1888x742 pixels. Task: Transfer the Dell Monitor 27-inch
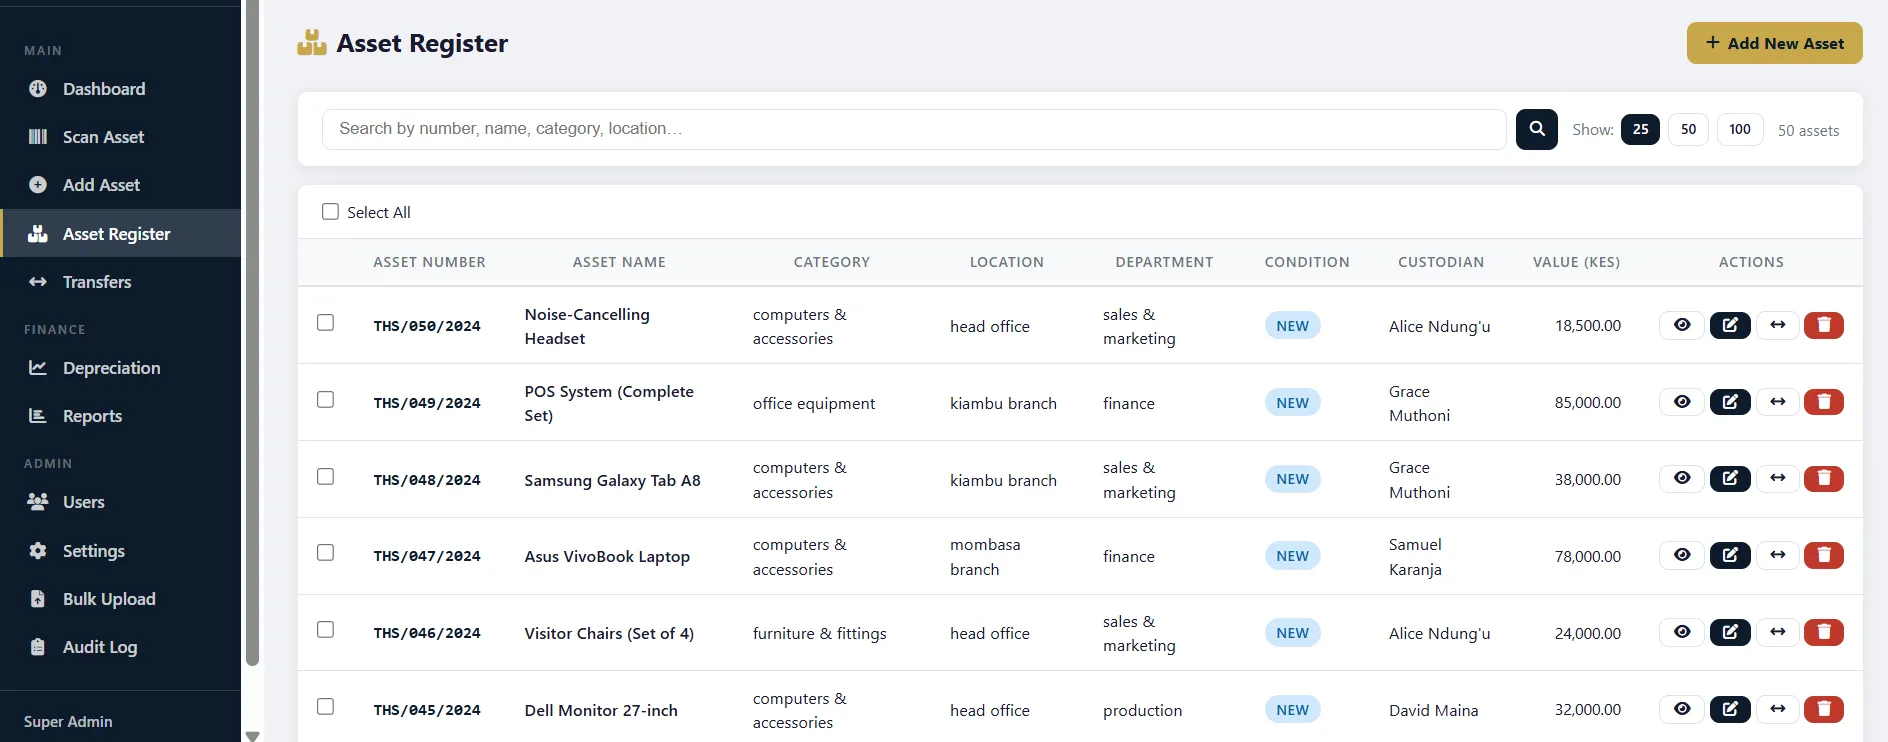[x=1777, y=709]
